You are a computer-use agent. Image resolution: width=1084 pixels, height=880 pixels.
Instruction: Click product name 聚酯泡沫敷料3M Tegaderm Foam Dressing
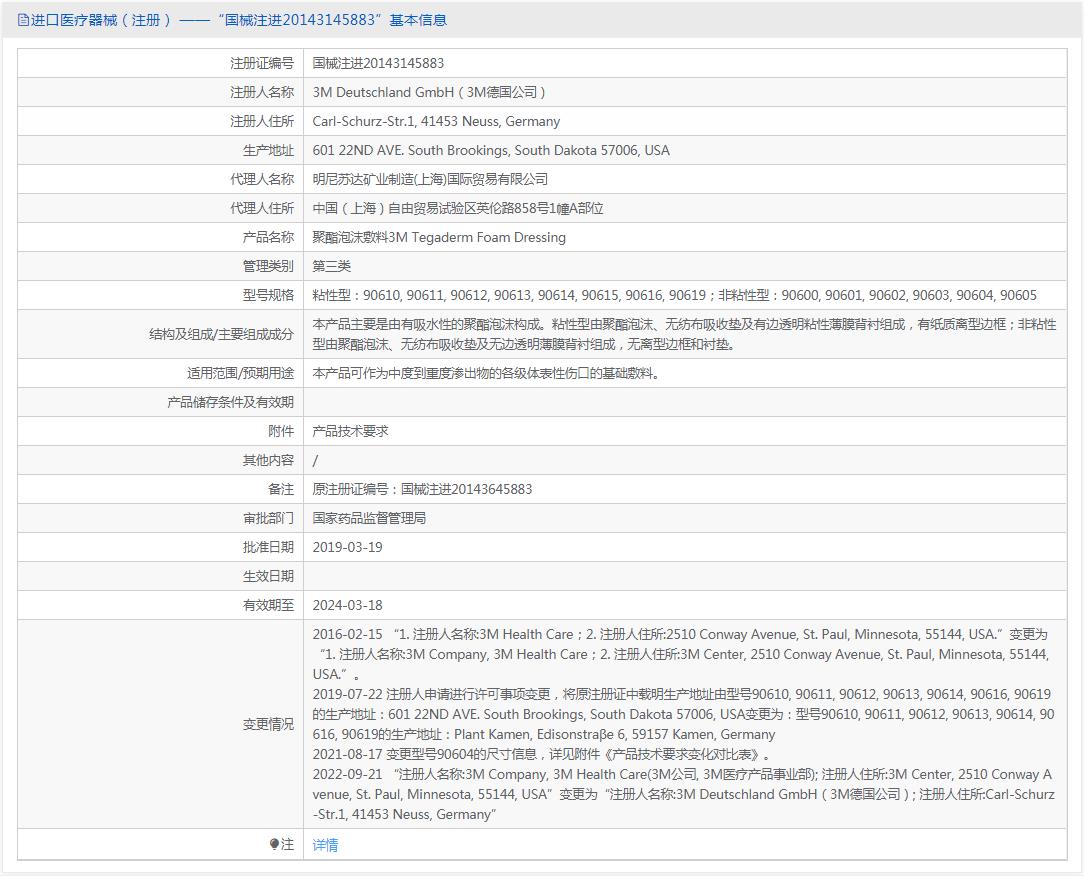pyautogui.click(x=439, y=238)
